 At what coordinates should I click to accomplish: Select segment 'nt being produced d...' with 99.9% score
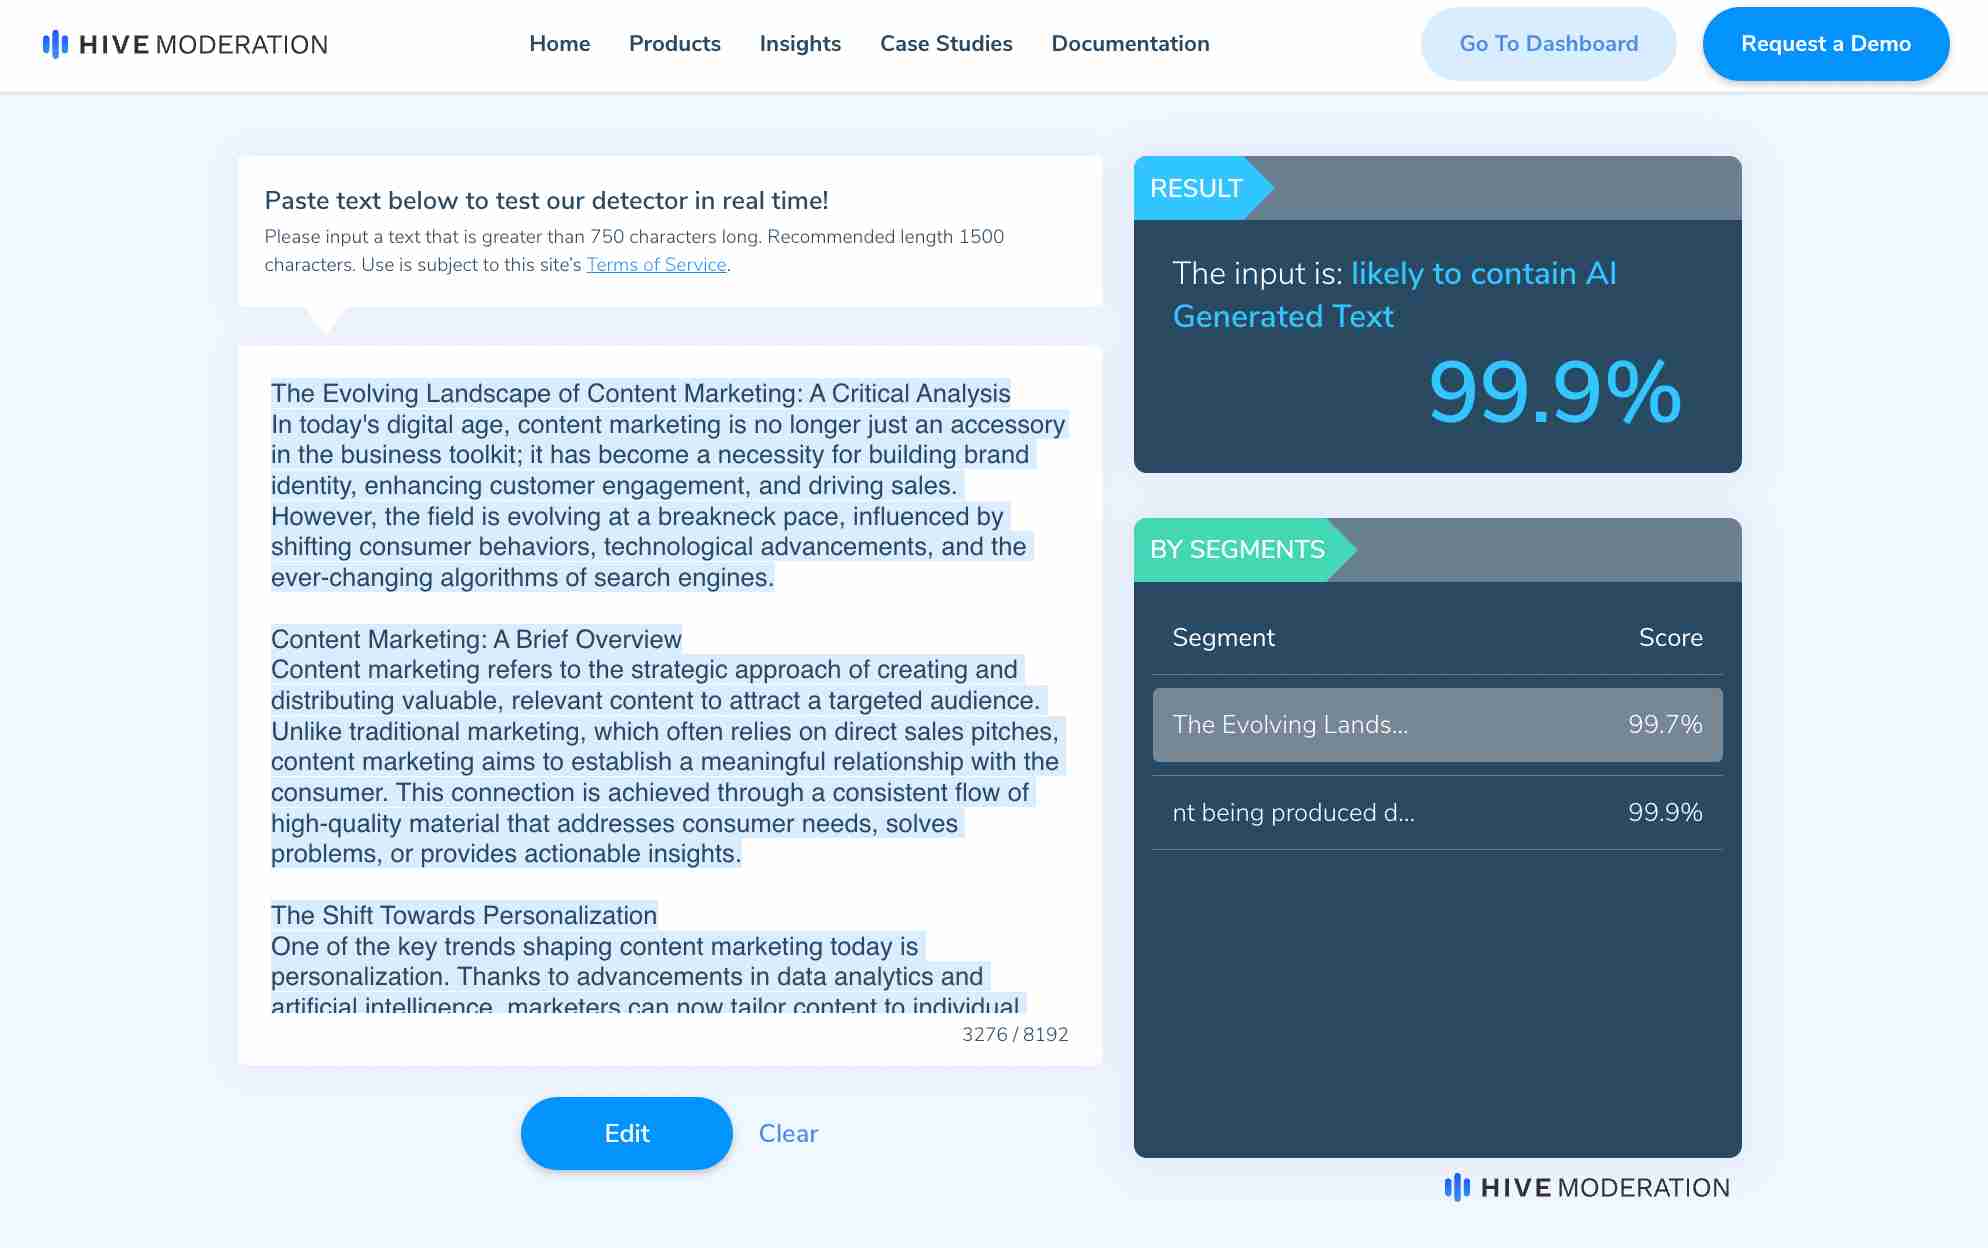click(1437, 812)
